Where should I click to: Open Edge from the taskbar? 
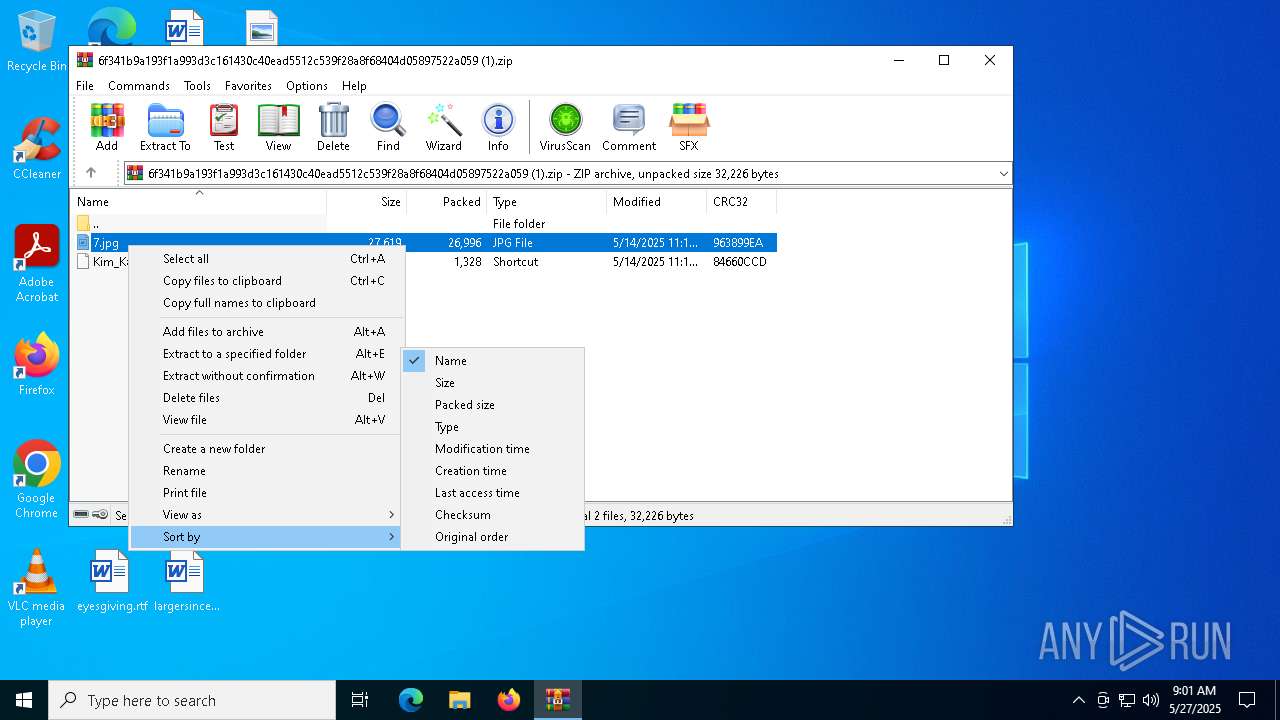click(x=411, y=700)
